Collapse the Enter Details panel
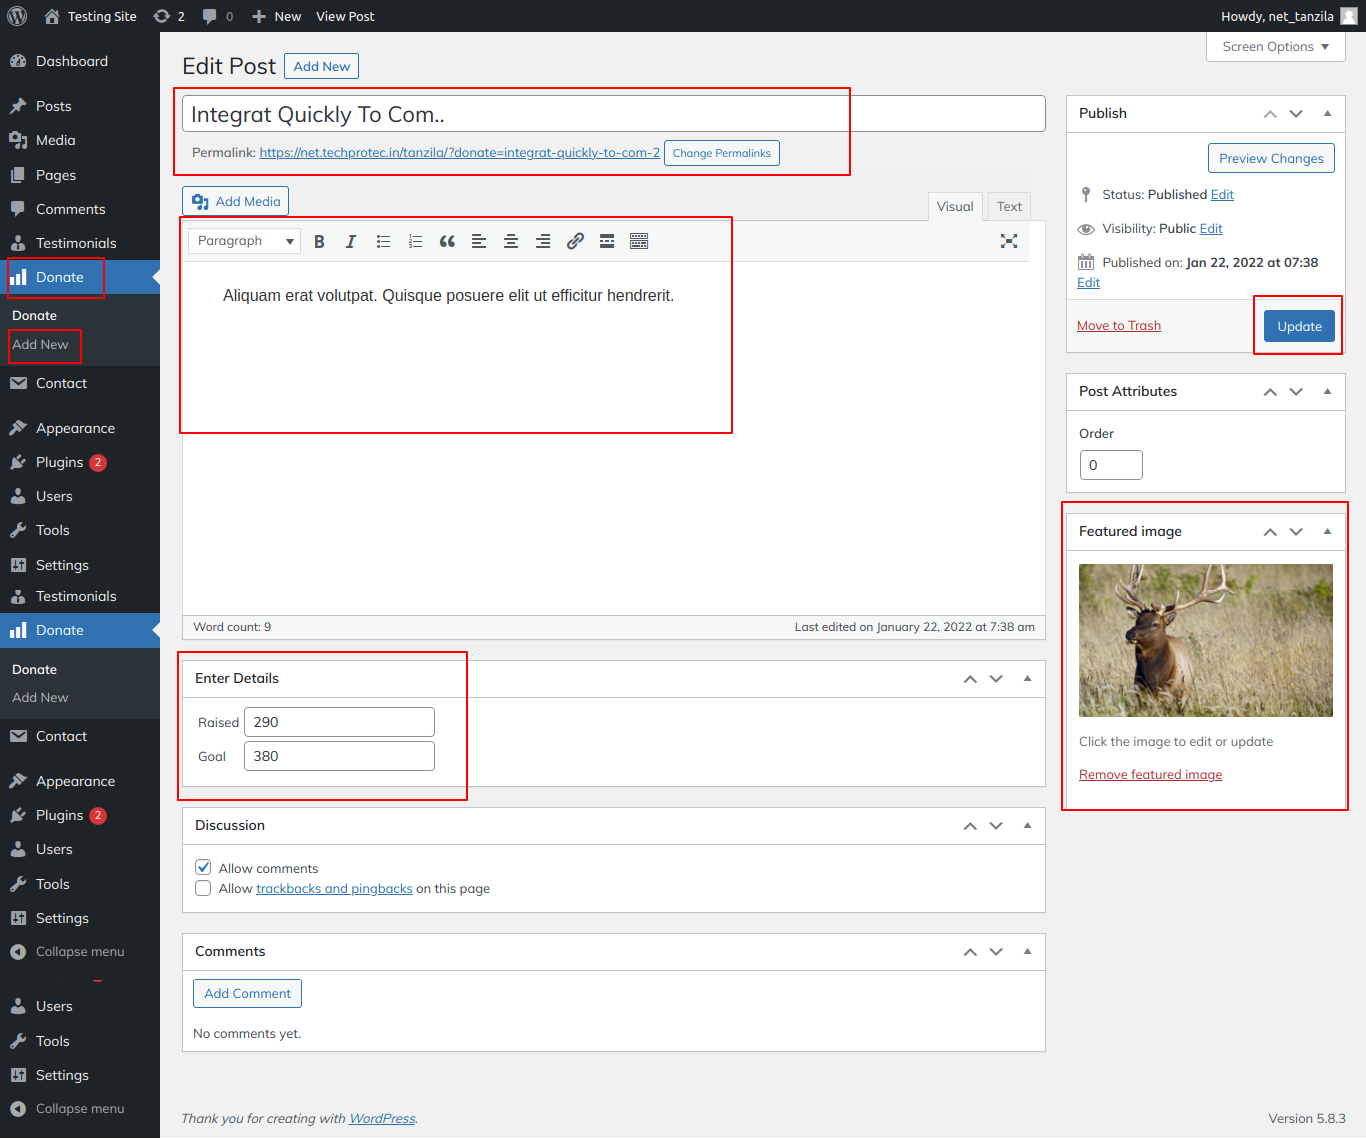The height and width of the screenshot is (1140, 1366). pyautogui.click(x=1027, y=679)
